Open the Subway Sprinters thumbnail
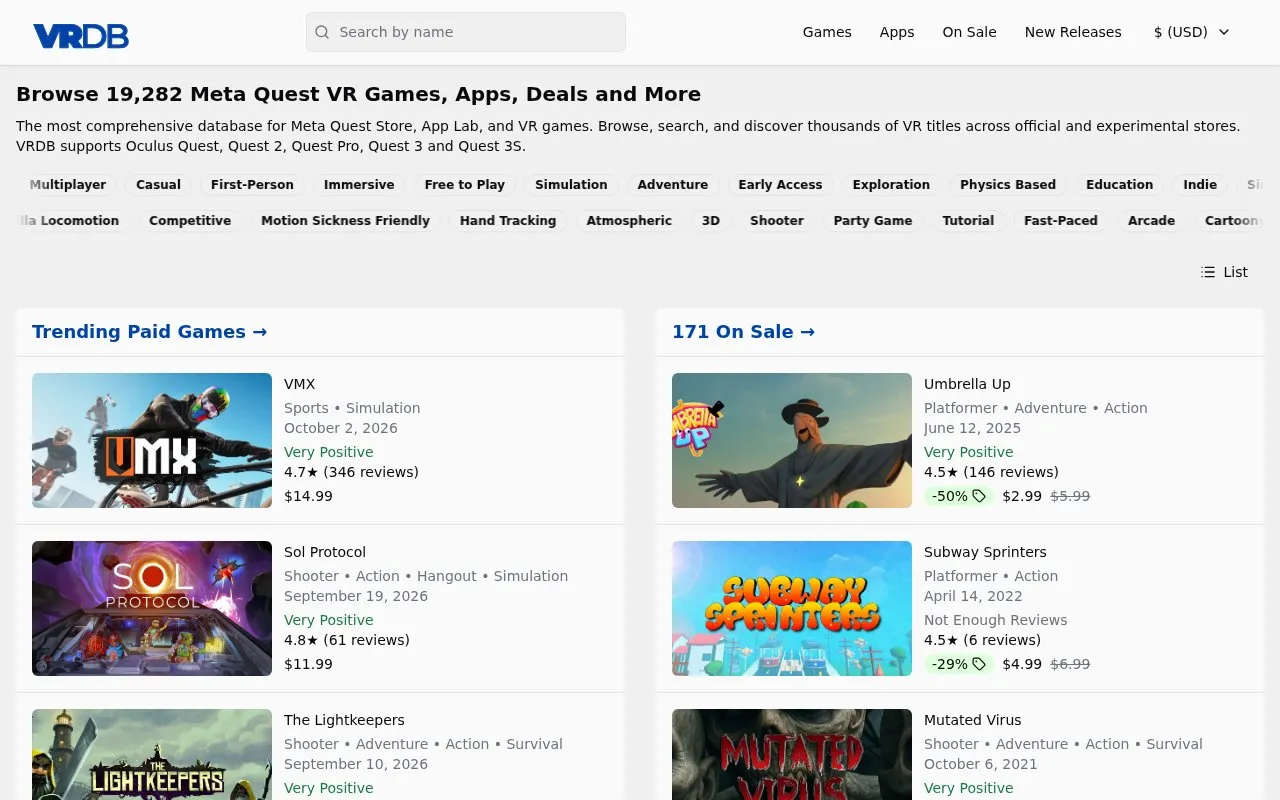The width and height of the screenshot is (1280, 800). click(792, 608)
